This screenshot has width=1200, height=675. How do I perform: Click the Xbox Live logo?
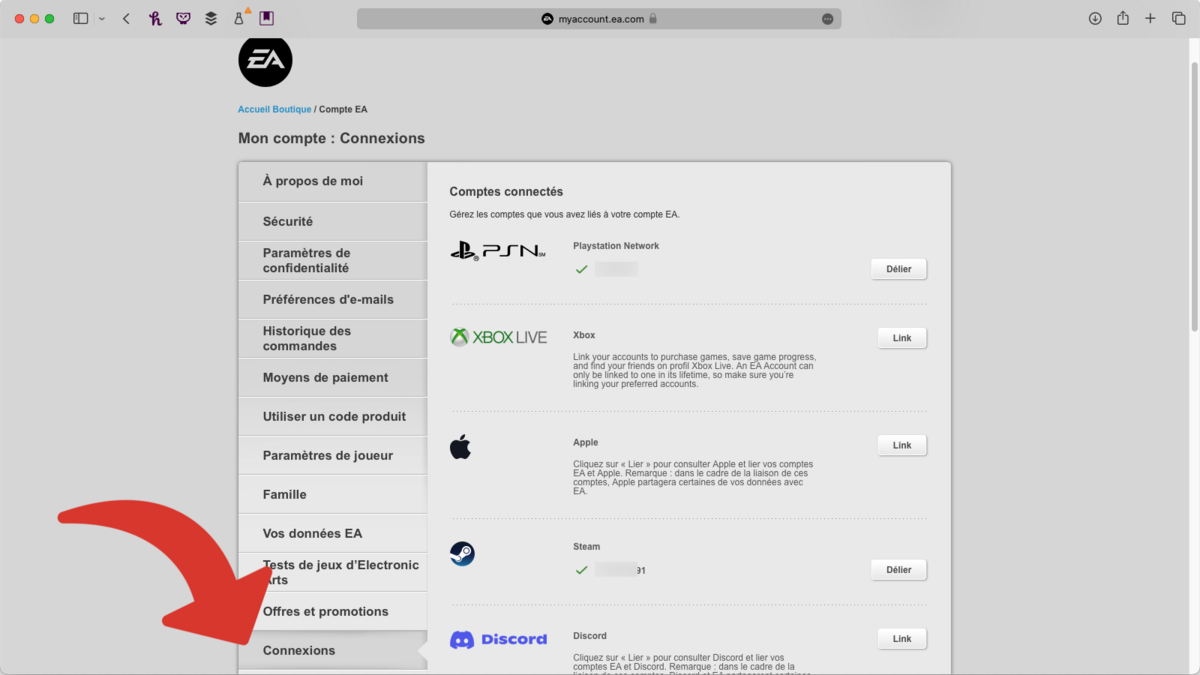[498, 337]
